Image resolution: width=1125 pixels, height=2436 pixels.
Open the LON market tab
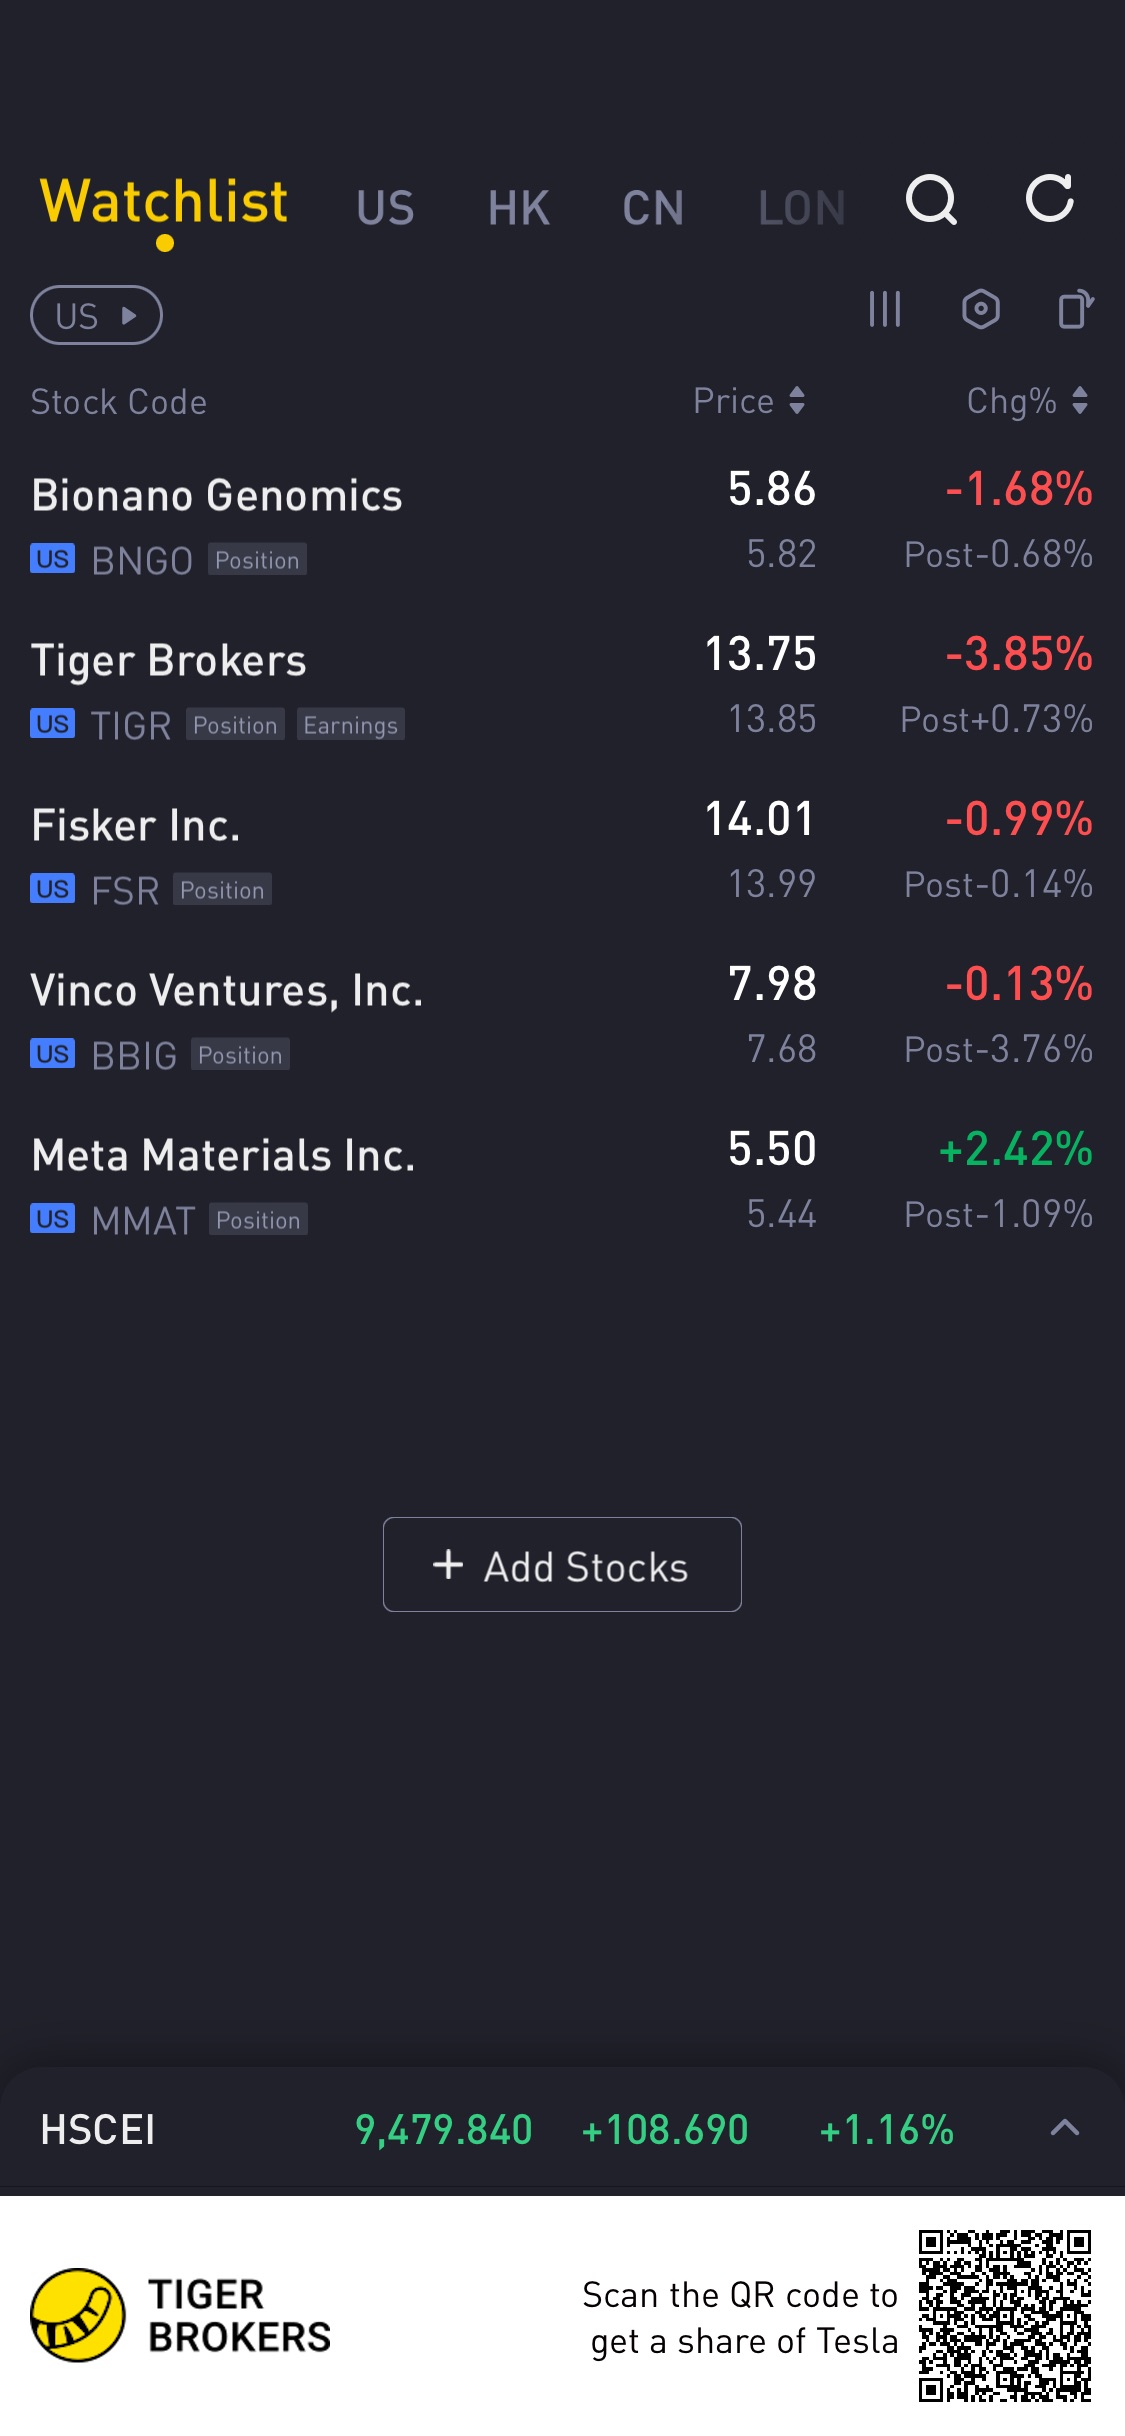[801, 208]
